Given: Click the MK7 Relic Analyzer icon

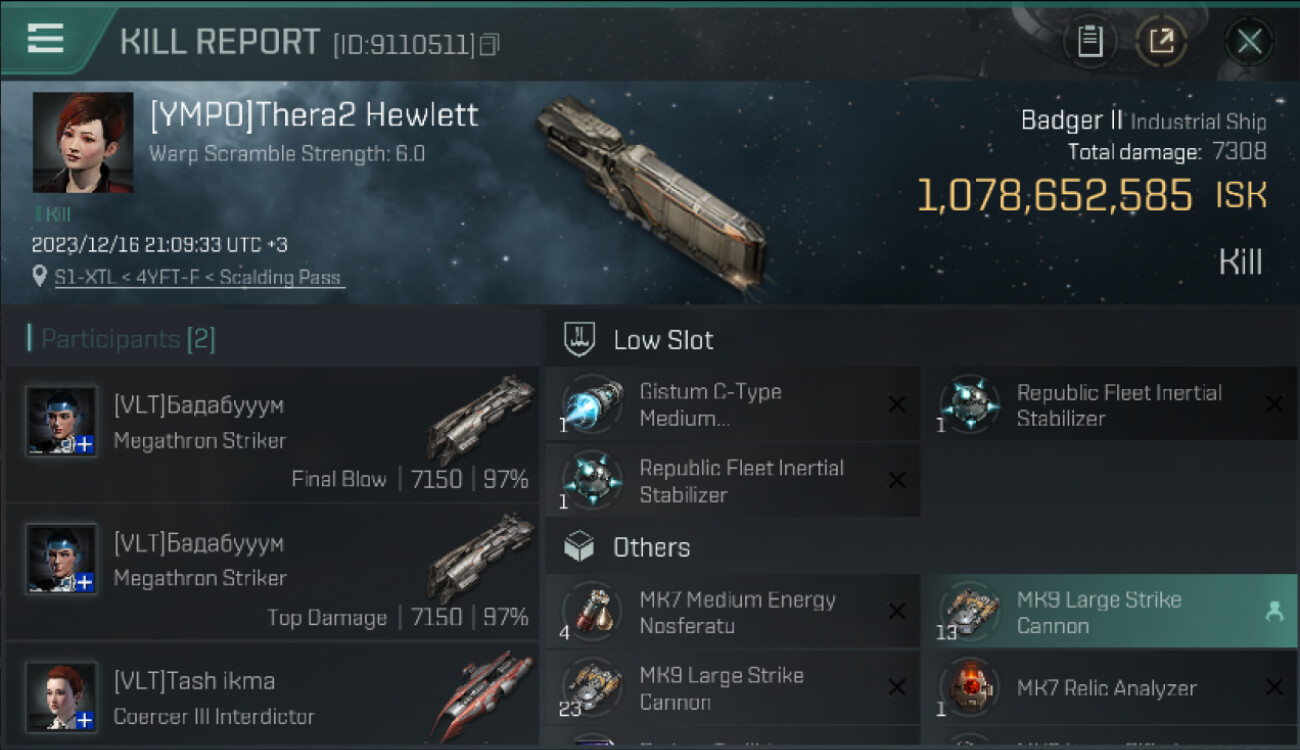Looking at the screenshot, I should click(970, 688).
